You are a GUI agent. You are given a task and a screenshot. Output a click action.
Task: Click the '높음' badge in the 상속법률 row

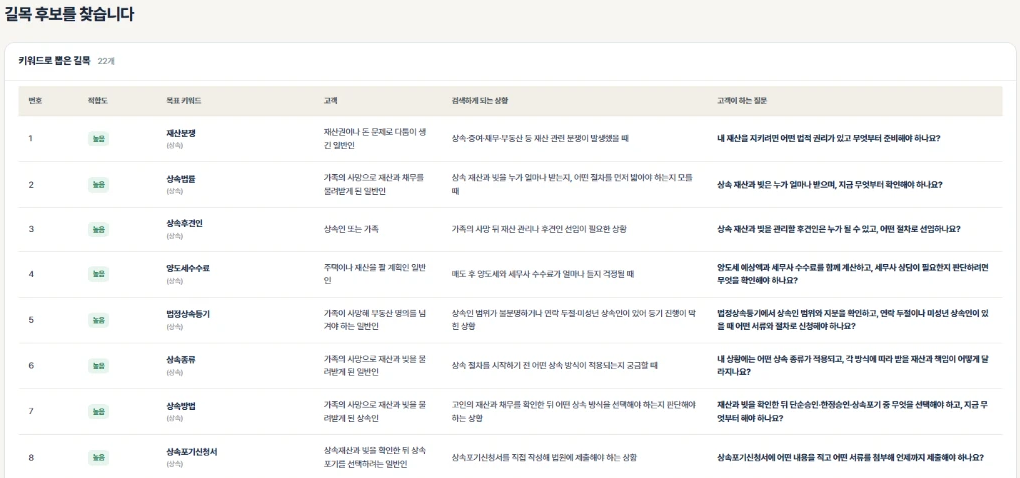coord(98,185)
